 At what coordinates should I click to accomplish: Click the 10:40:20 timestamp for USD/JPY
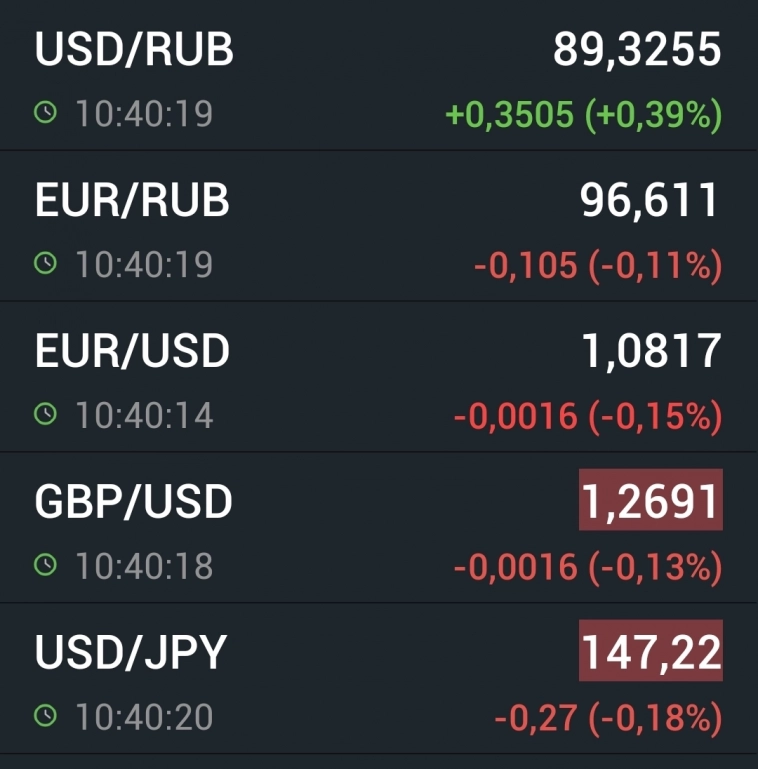[144, 716]
